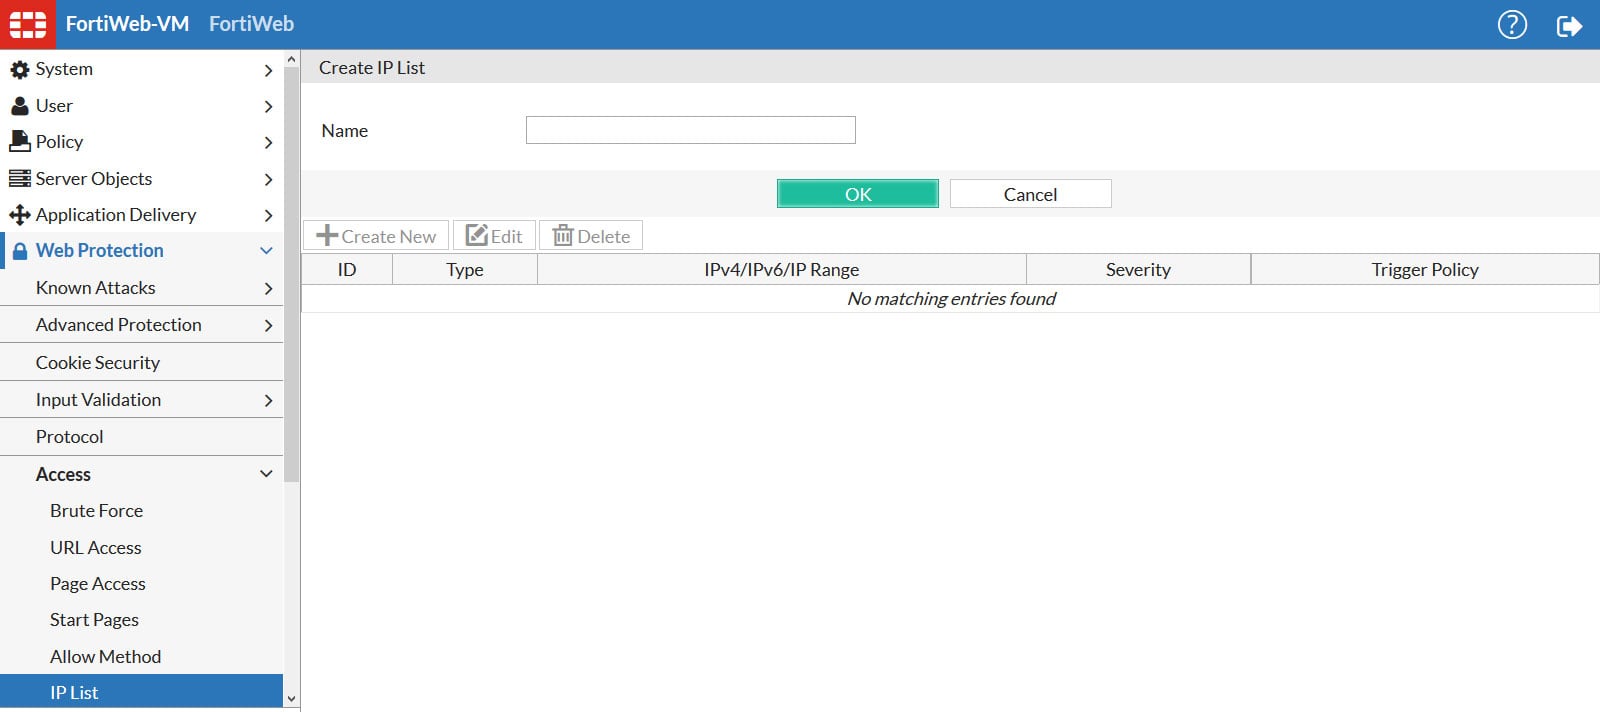Click the Edit button

tap(494, 236)
